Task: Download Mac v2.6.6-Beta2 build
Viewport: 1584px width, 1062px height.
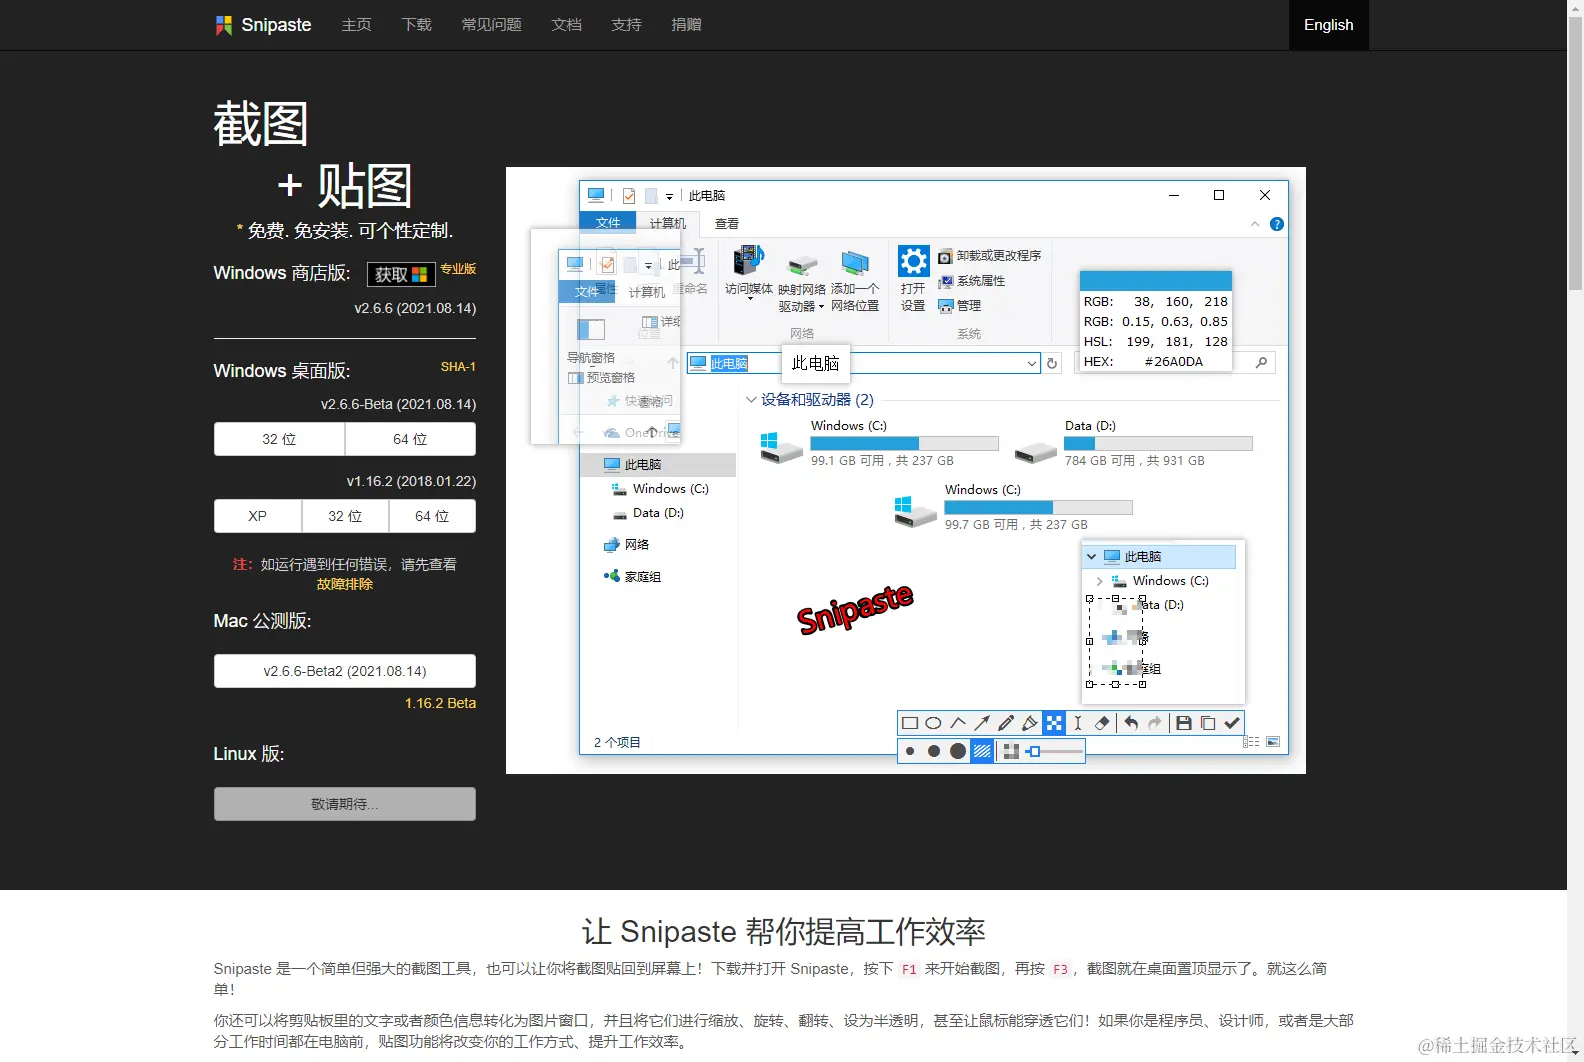Action: 345,671
